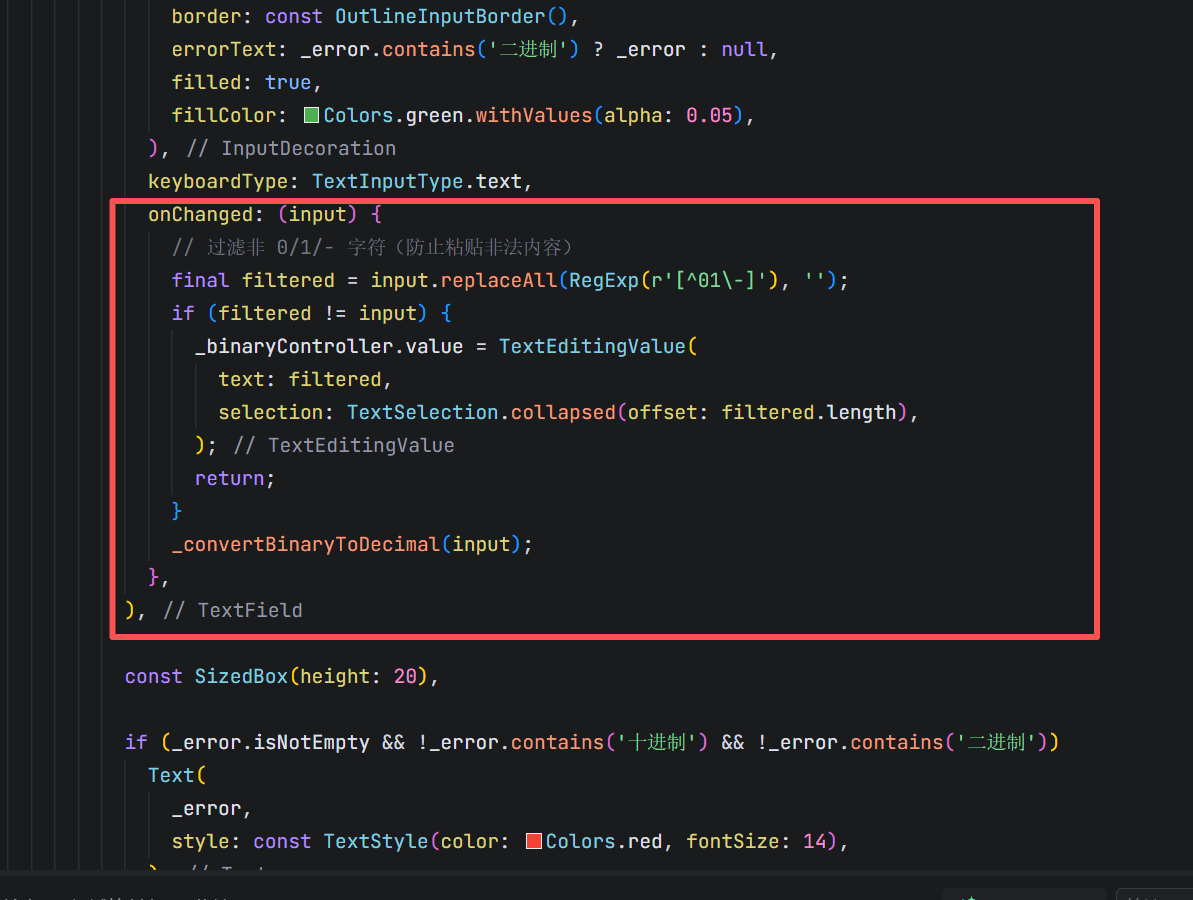Click the errorText property name
Screen dimensions: 1193x900
[224, 49]
